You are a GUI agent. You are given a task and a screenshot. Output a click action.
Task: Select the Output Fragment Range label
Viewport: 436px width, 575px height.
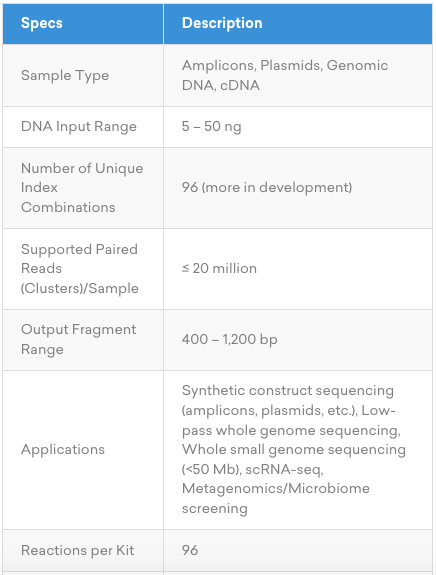point(78,340)
